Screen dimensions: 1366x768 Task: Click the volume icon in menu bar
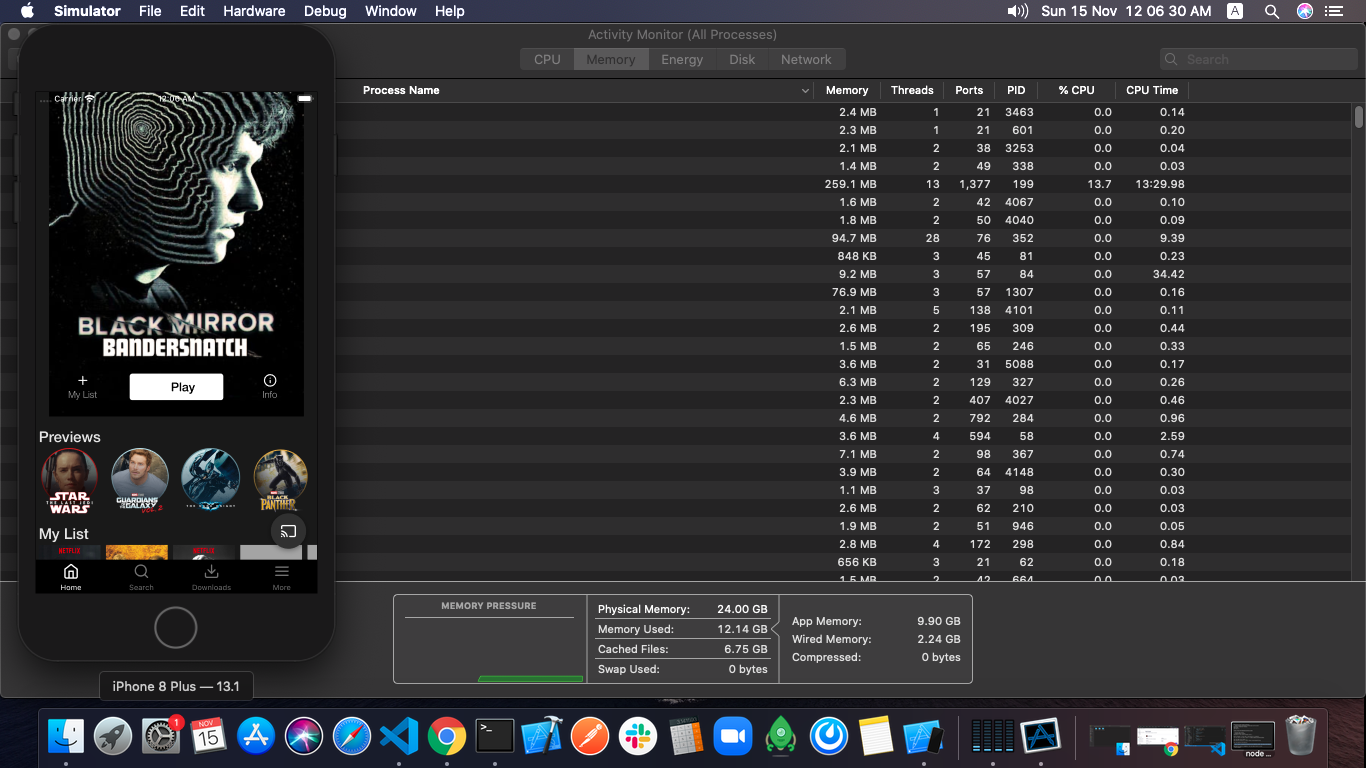coord(1018,11)
